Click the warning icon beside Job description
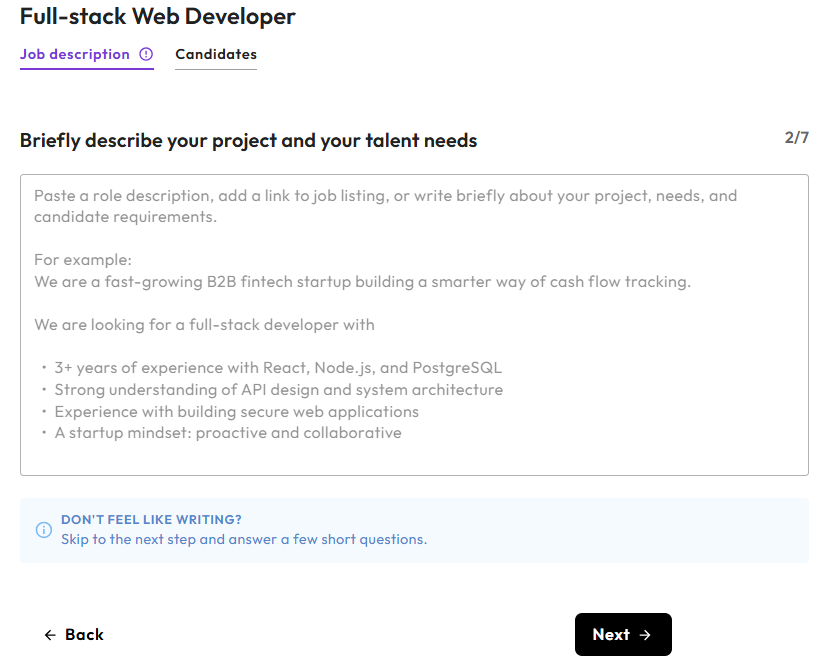The image size is (827, 671). [146, 55]
